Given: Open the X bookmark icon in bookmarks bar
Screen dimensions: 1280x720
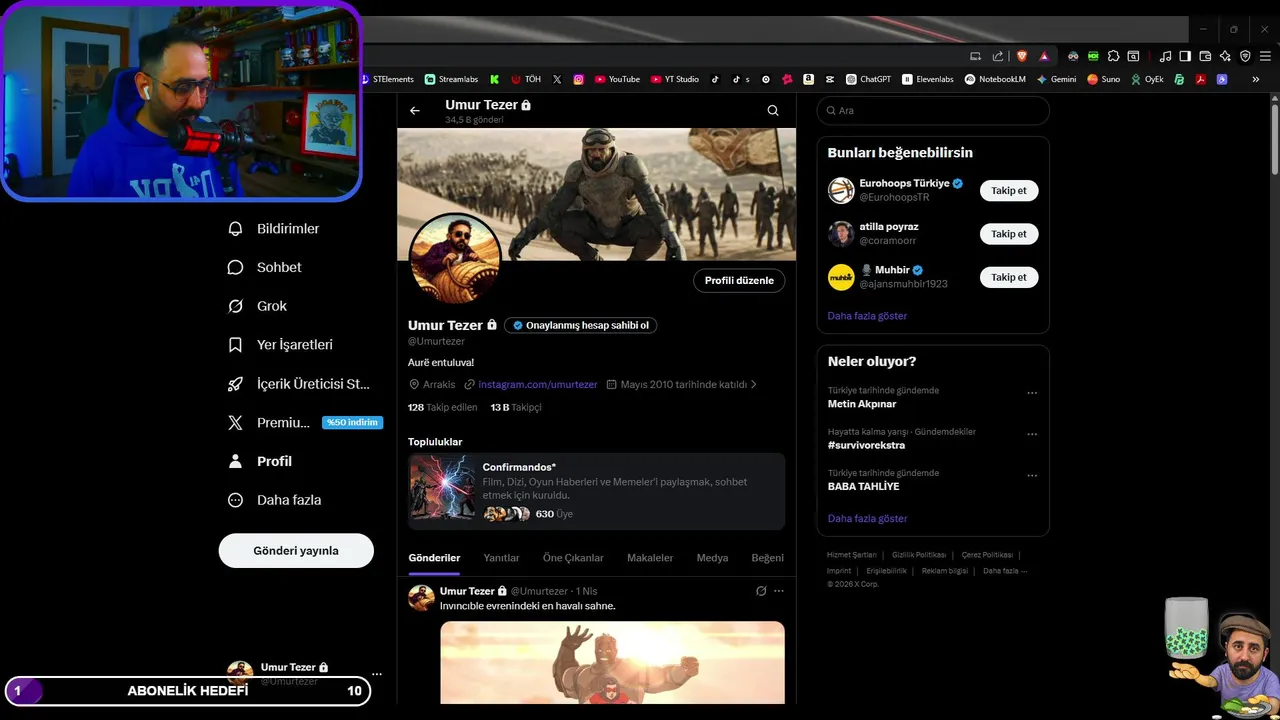Looking at the screenshot, I should (x=557, y=79).
